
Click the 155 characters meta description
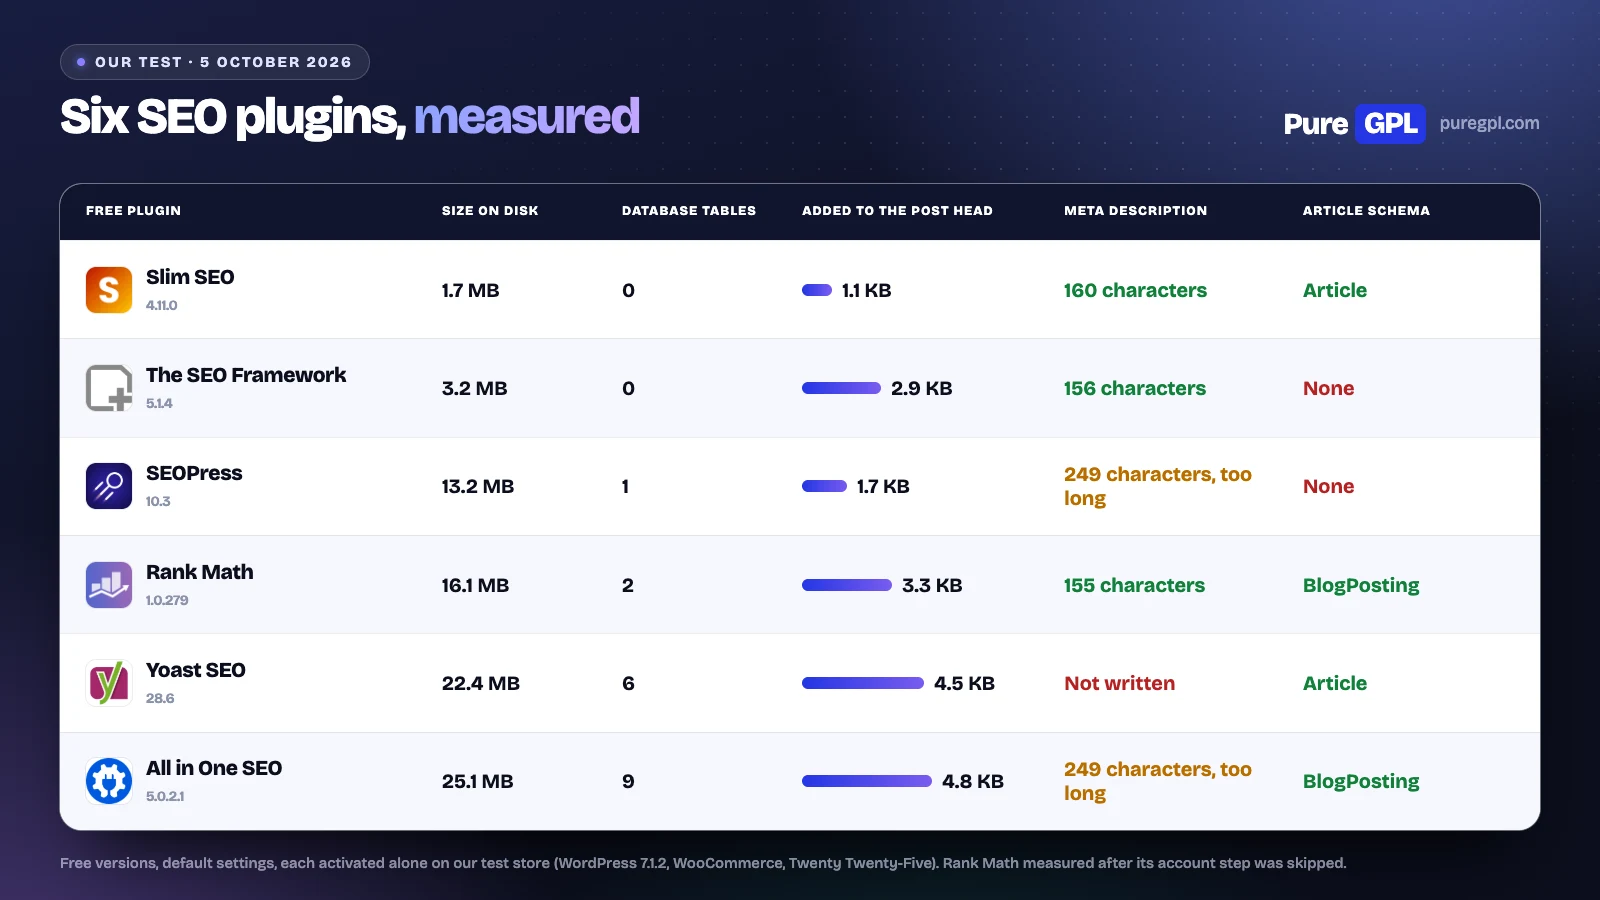coord(1134,585)
